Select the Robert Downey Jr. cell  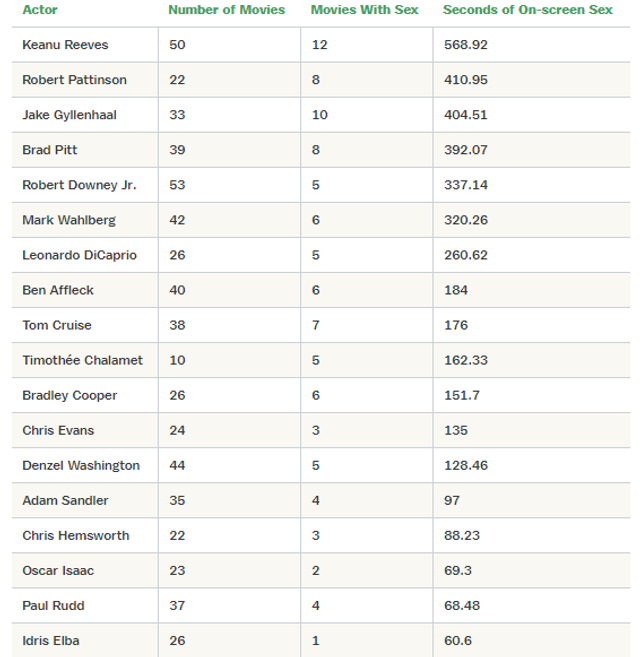tap(79, 185)
